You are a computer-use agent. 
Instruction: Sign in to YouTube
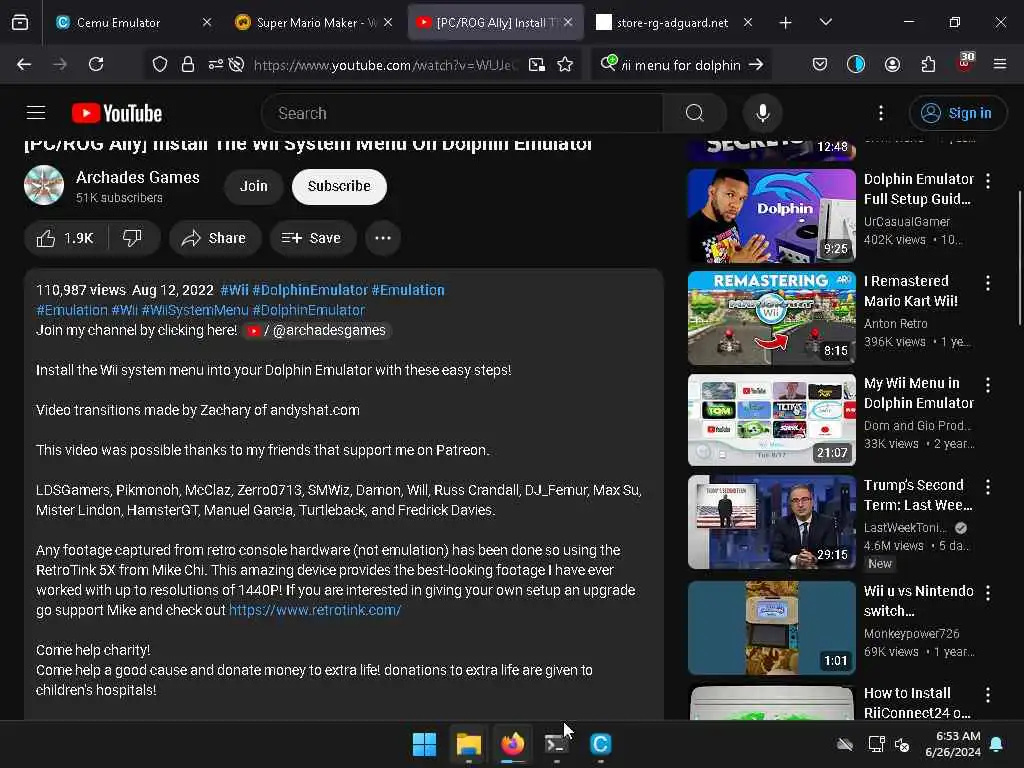click(x=957, y=113)
